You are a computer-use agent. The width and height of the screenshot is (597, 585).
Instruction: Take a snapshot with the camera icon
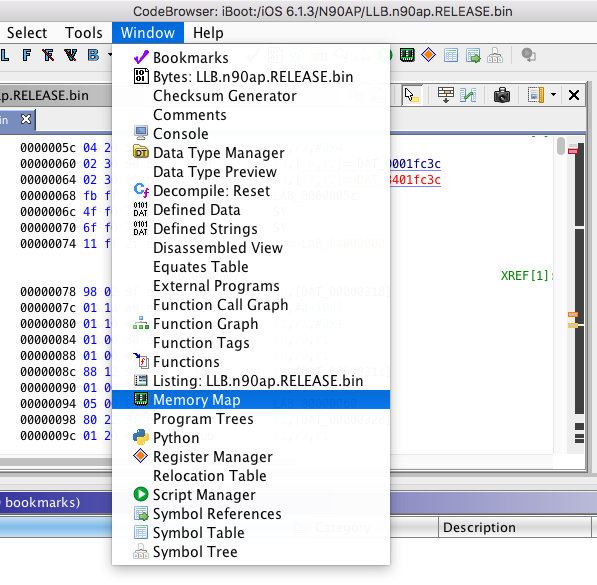[502, 95]
